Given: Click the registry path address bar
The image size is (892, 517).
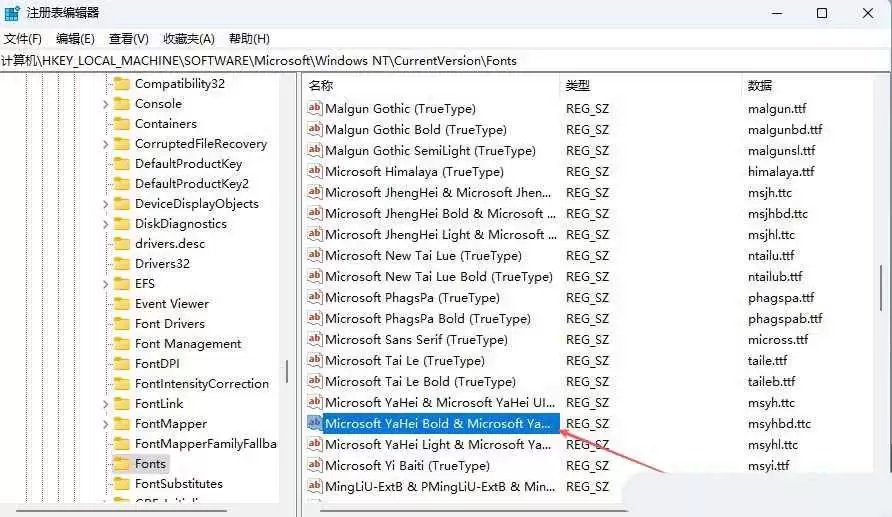Looking at the screenshot, I should (x=446, y=61).
